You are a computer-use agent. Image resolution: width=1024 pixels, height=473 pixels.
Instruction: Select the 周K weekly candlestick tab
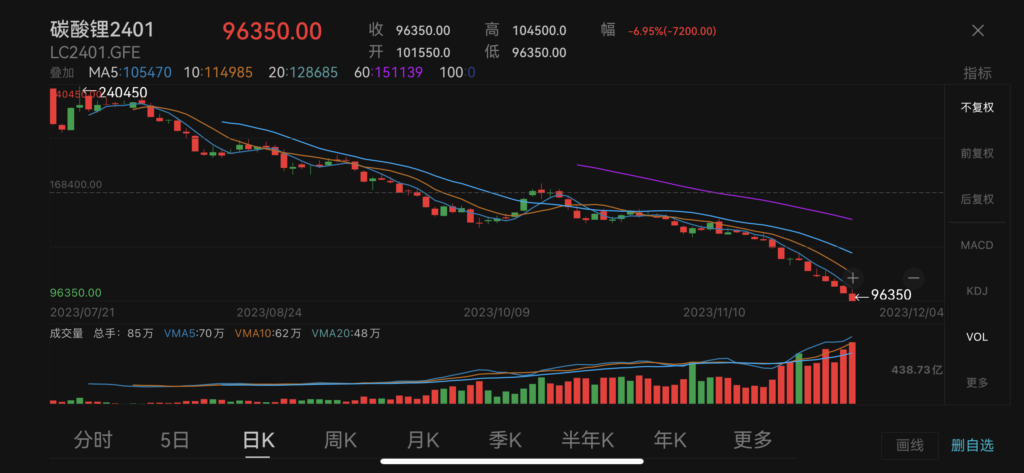point(340,440)
